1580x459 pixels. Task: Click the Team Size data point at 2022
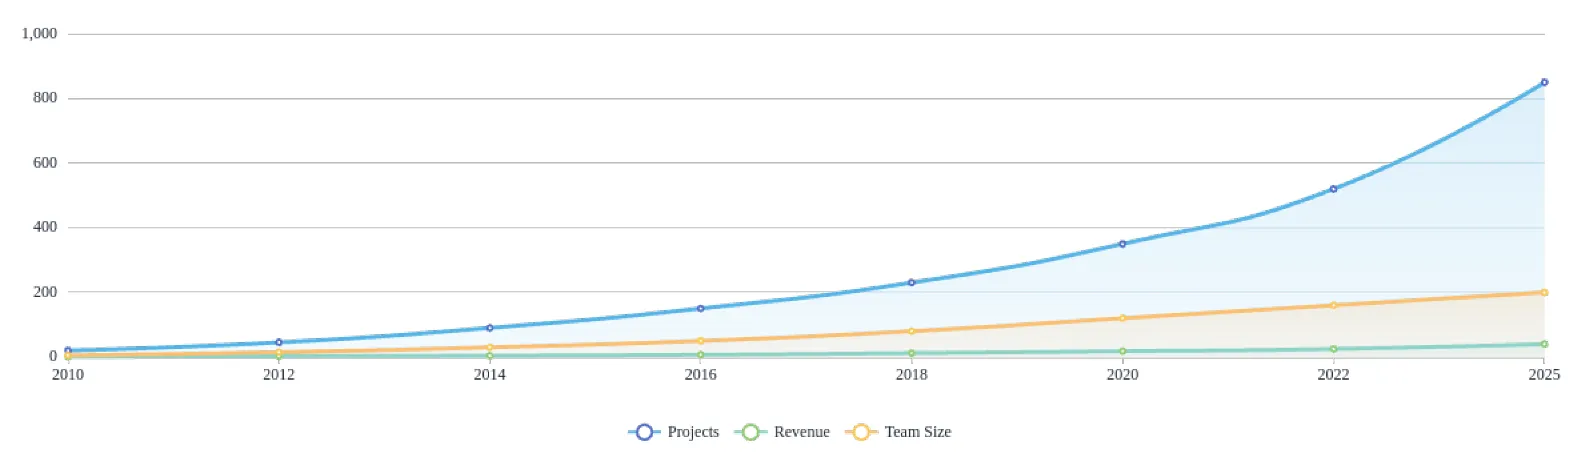(x=1333, y=305)
